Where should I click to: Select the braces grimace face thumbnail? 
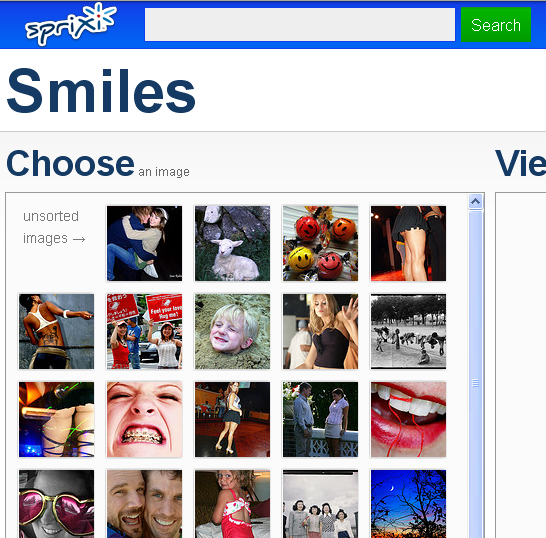pos(144,420)
